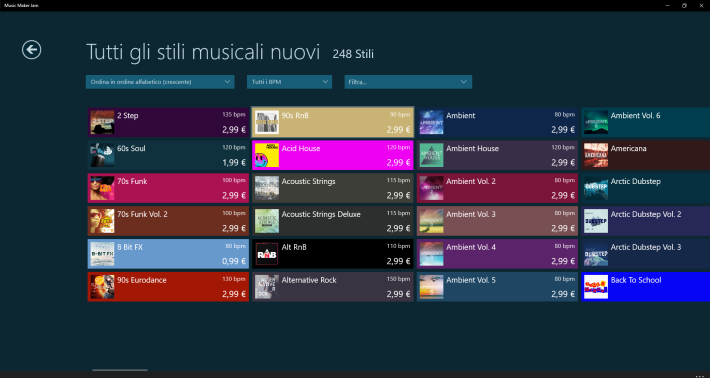Open the 60s Soul cover art
The height and width of the screenshot is (378, 710).
point(102,155)
